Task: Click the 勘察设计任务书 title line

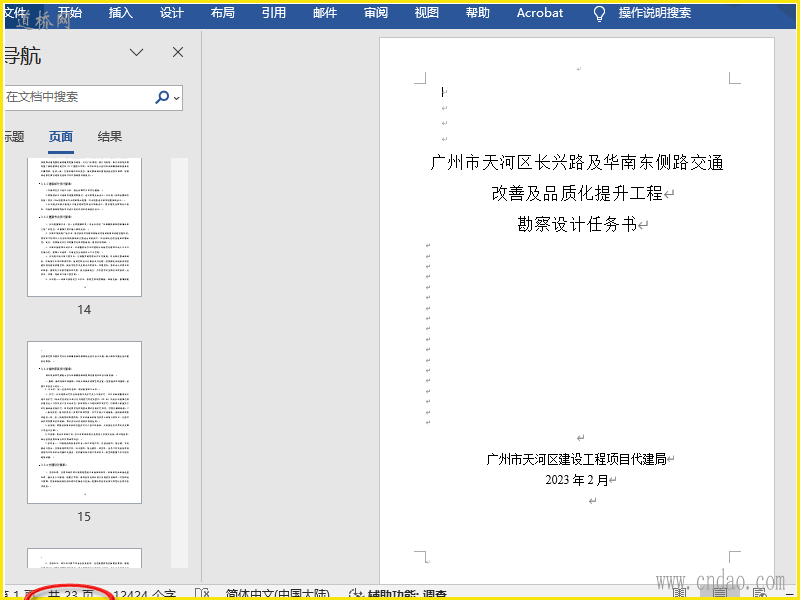Action: pos(577,224)
